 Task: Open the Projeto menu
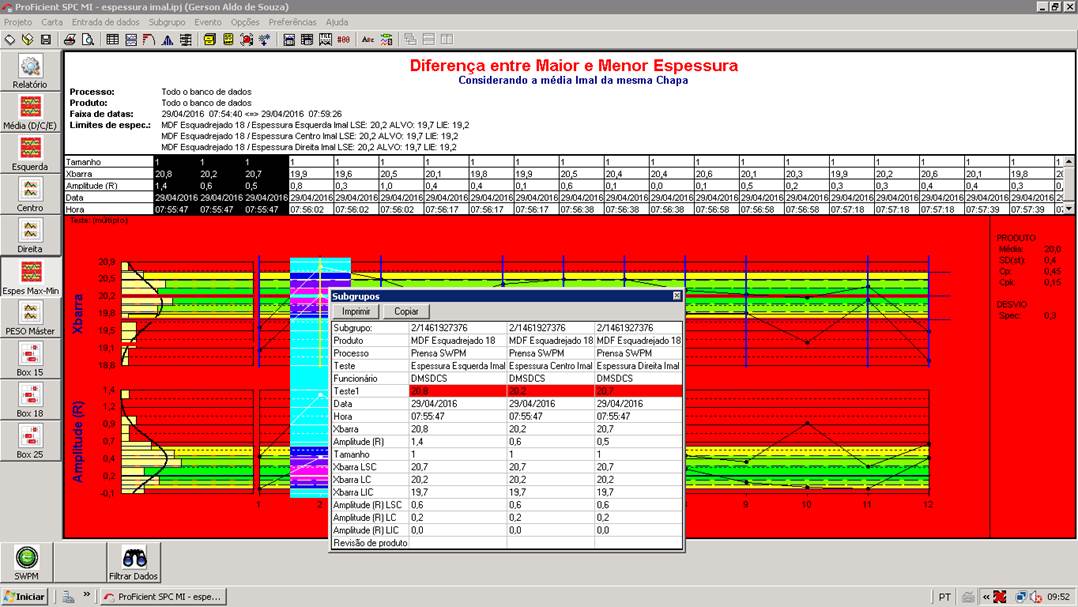(18, 22)
